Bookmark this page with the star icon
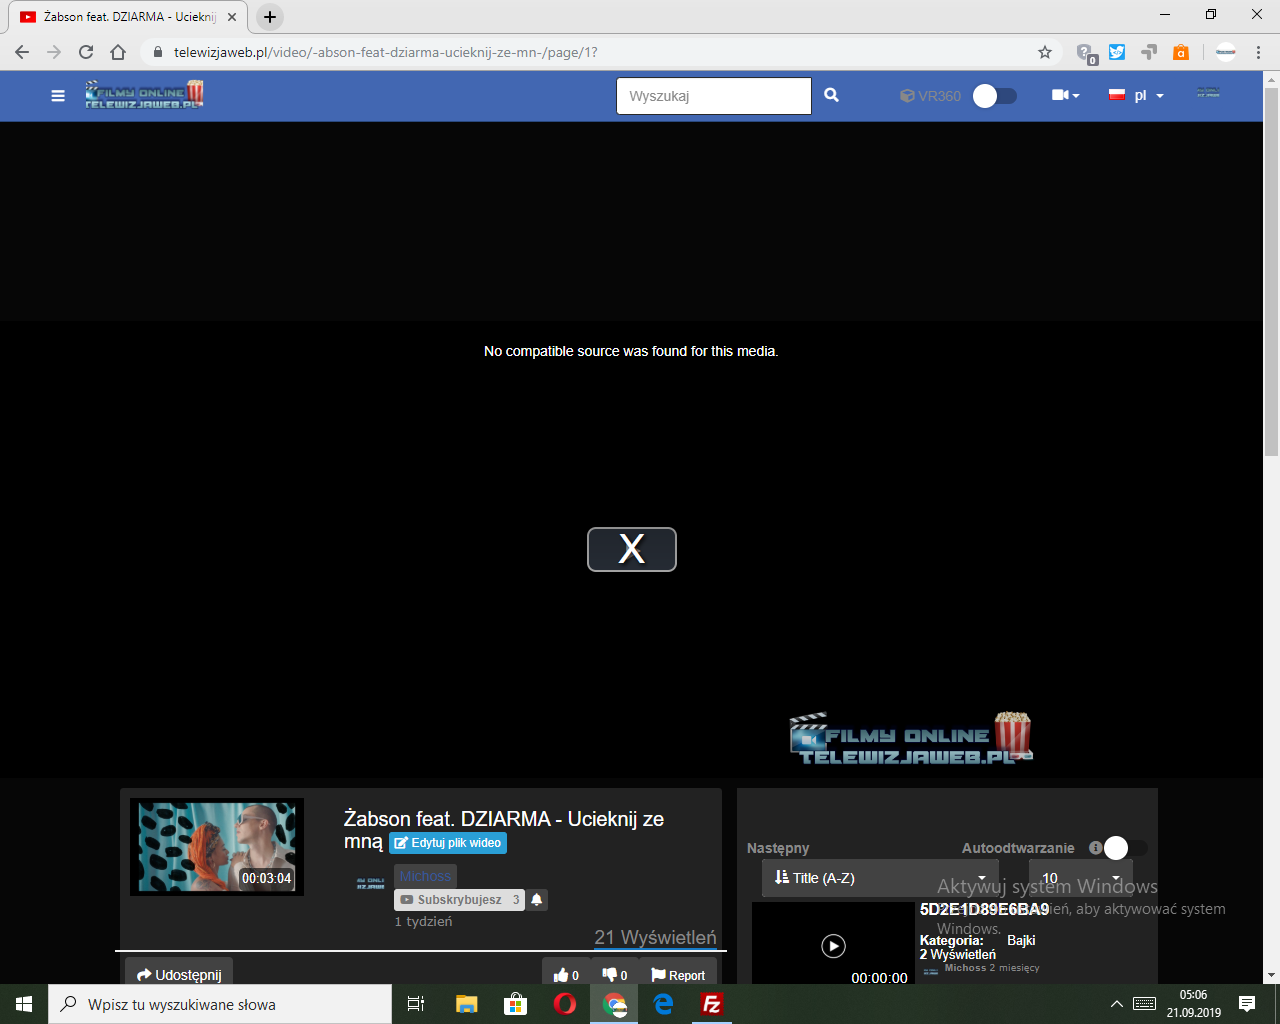The width and height of the screenshot is (1280, 1024). pyautogui.click(x=1045, y=52)
